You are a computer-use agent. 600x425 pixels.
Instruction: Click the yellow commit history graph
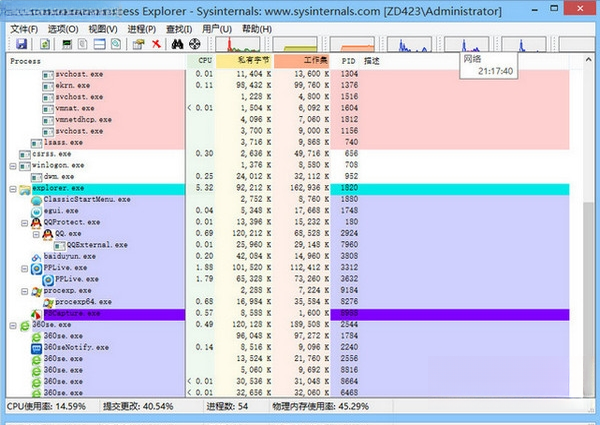tap(295, 44)
